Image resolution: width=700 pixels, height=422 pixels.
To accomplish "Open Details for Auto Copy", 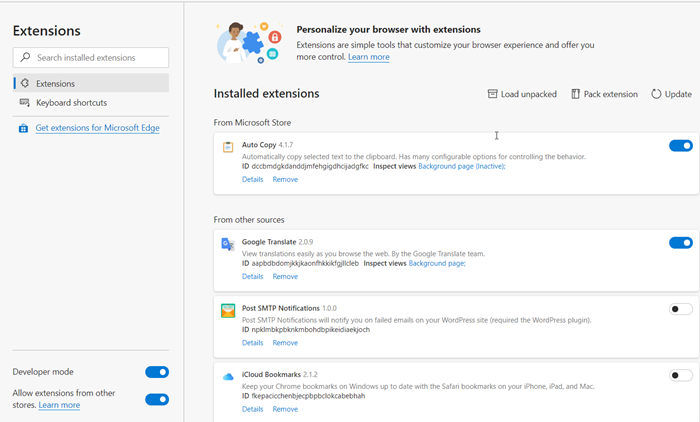I will (252, 179).
